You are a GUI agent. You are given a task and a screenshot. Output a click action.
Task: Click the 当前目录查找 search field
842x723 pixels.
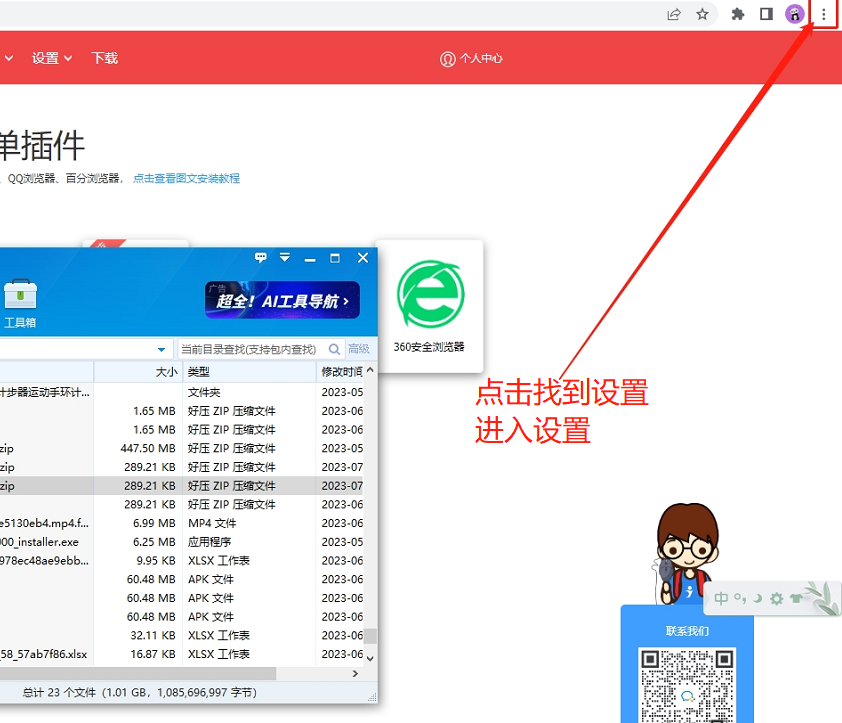coord(260,349)
